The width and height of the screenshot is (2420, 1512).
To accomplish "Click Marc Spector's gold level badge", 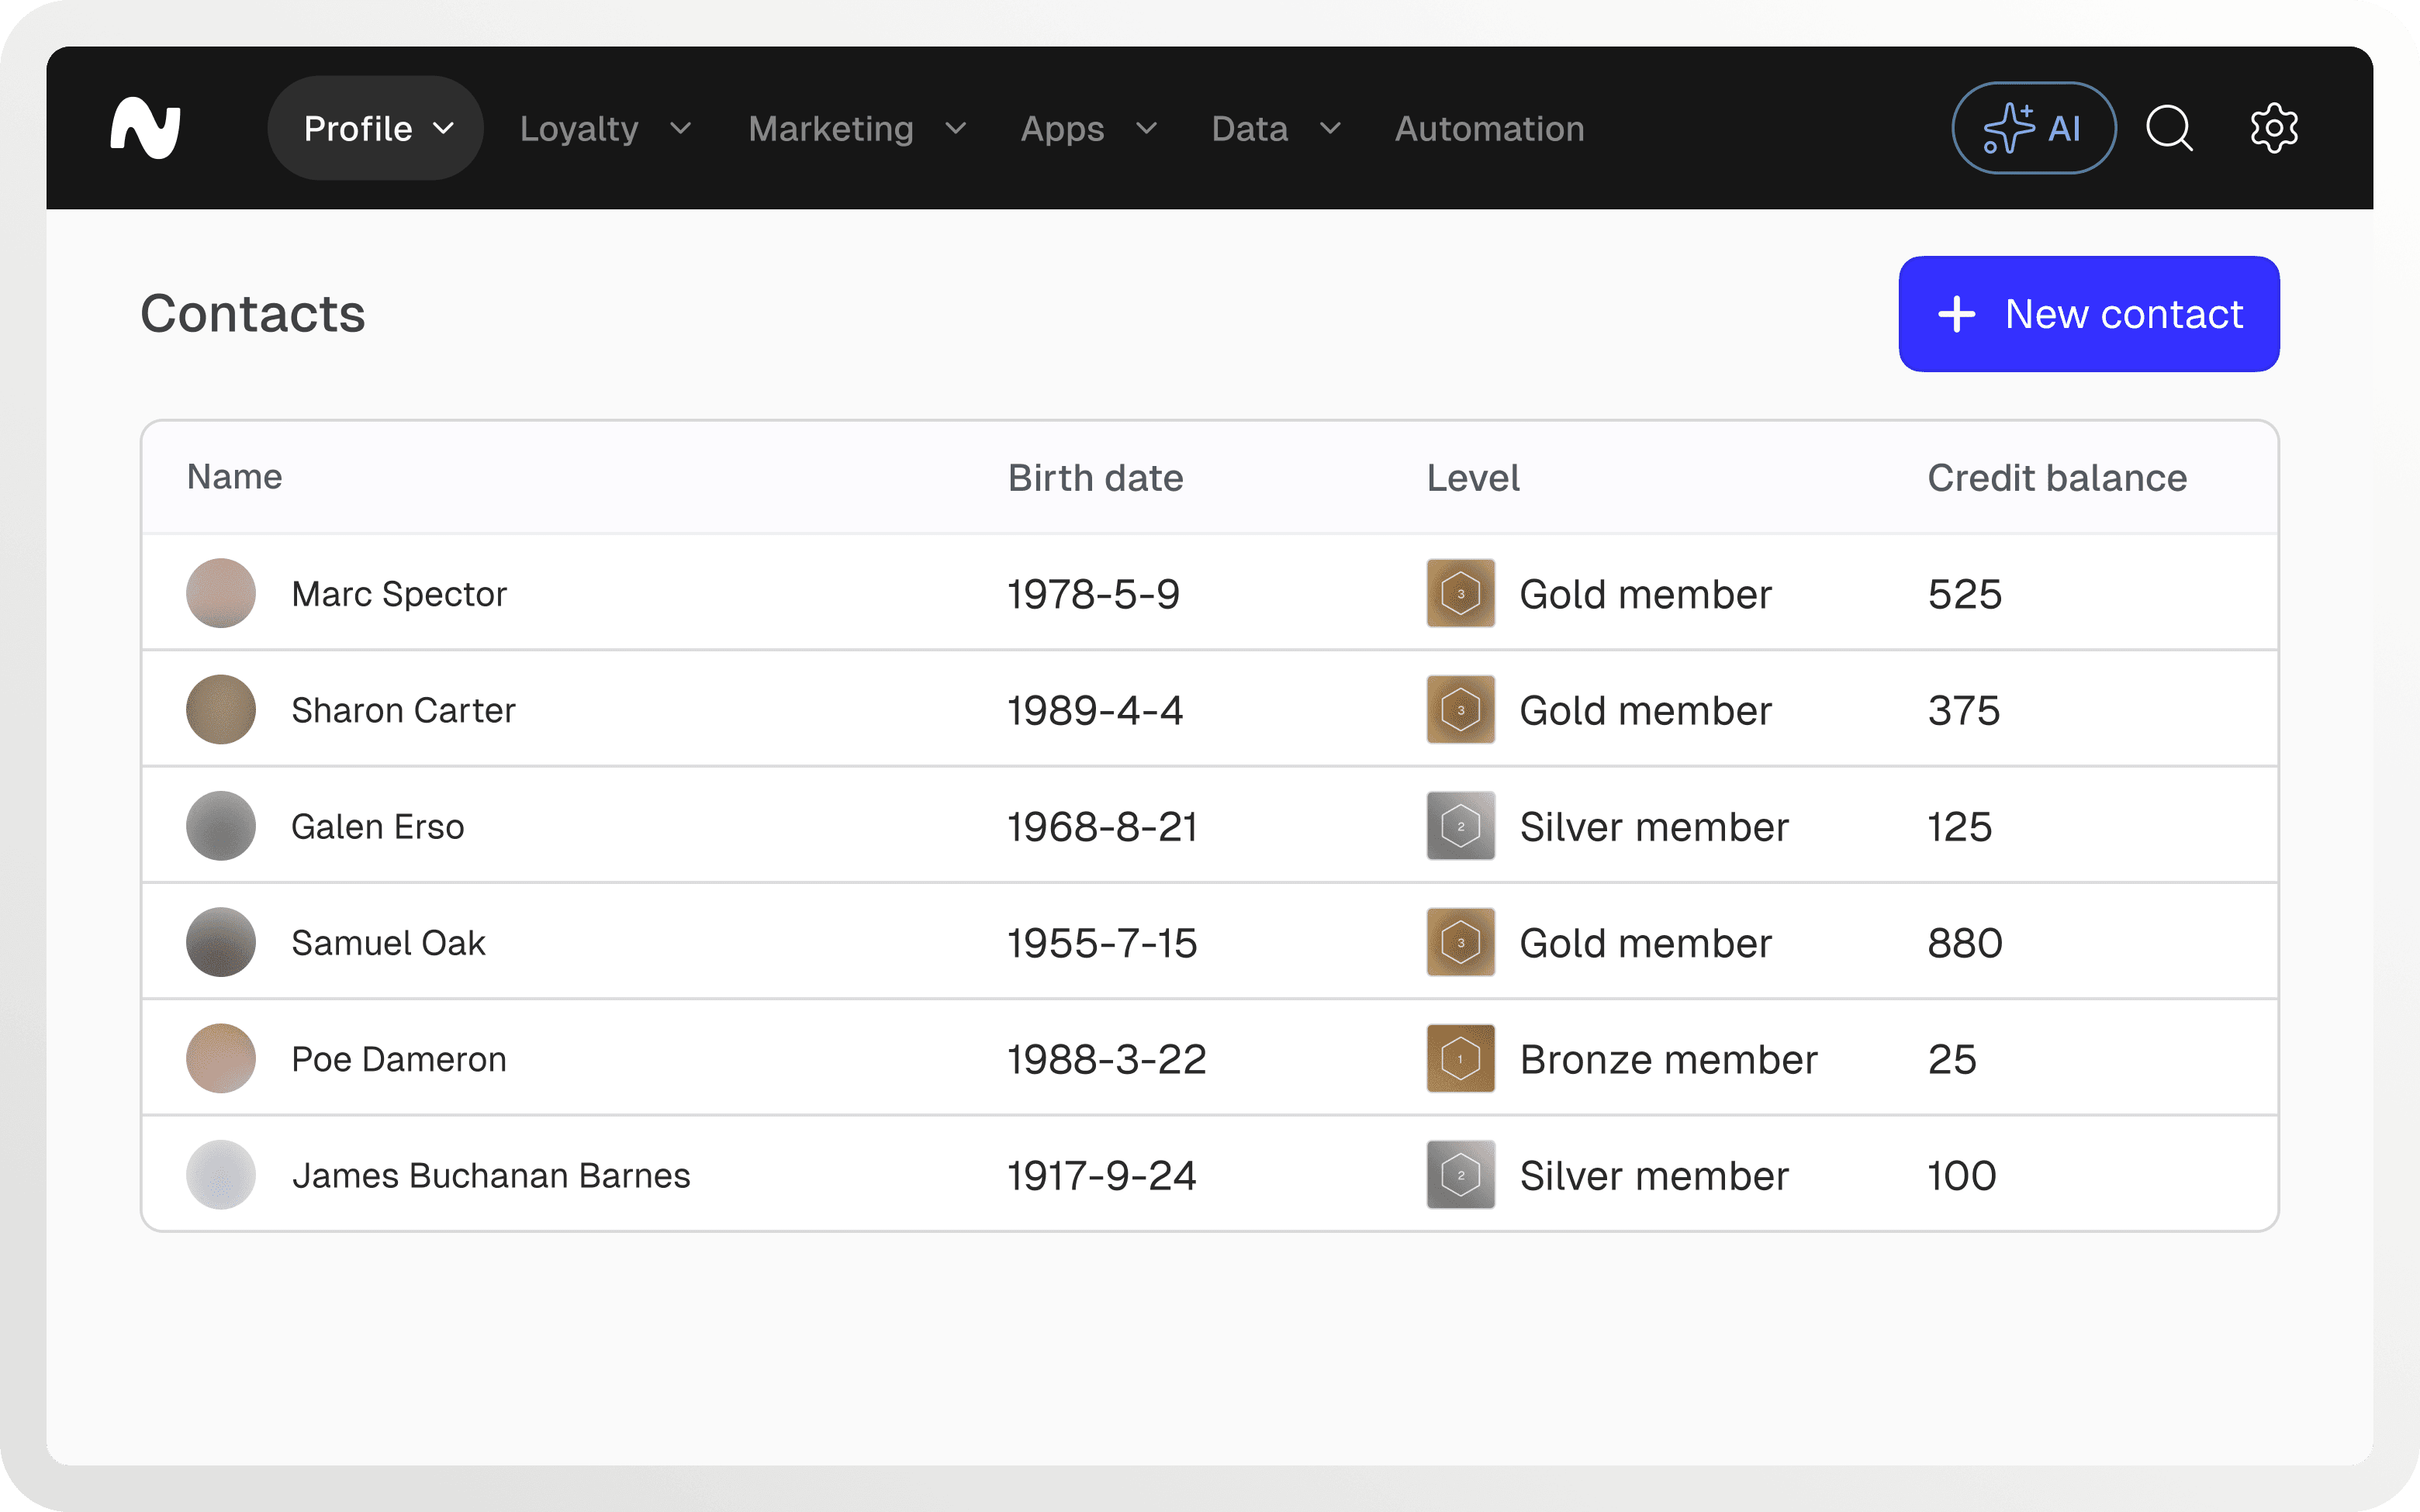I will (1460, 593).
